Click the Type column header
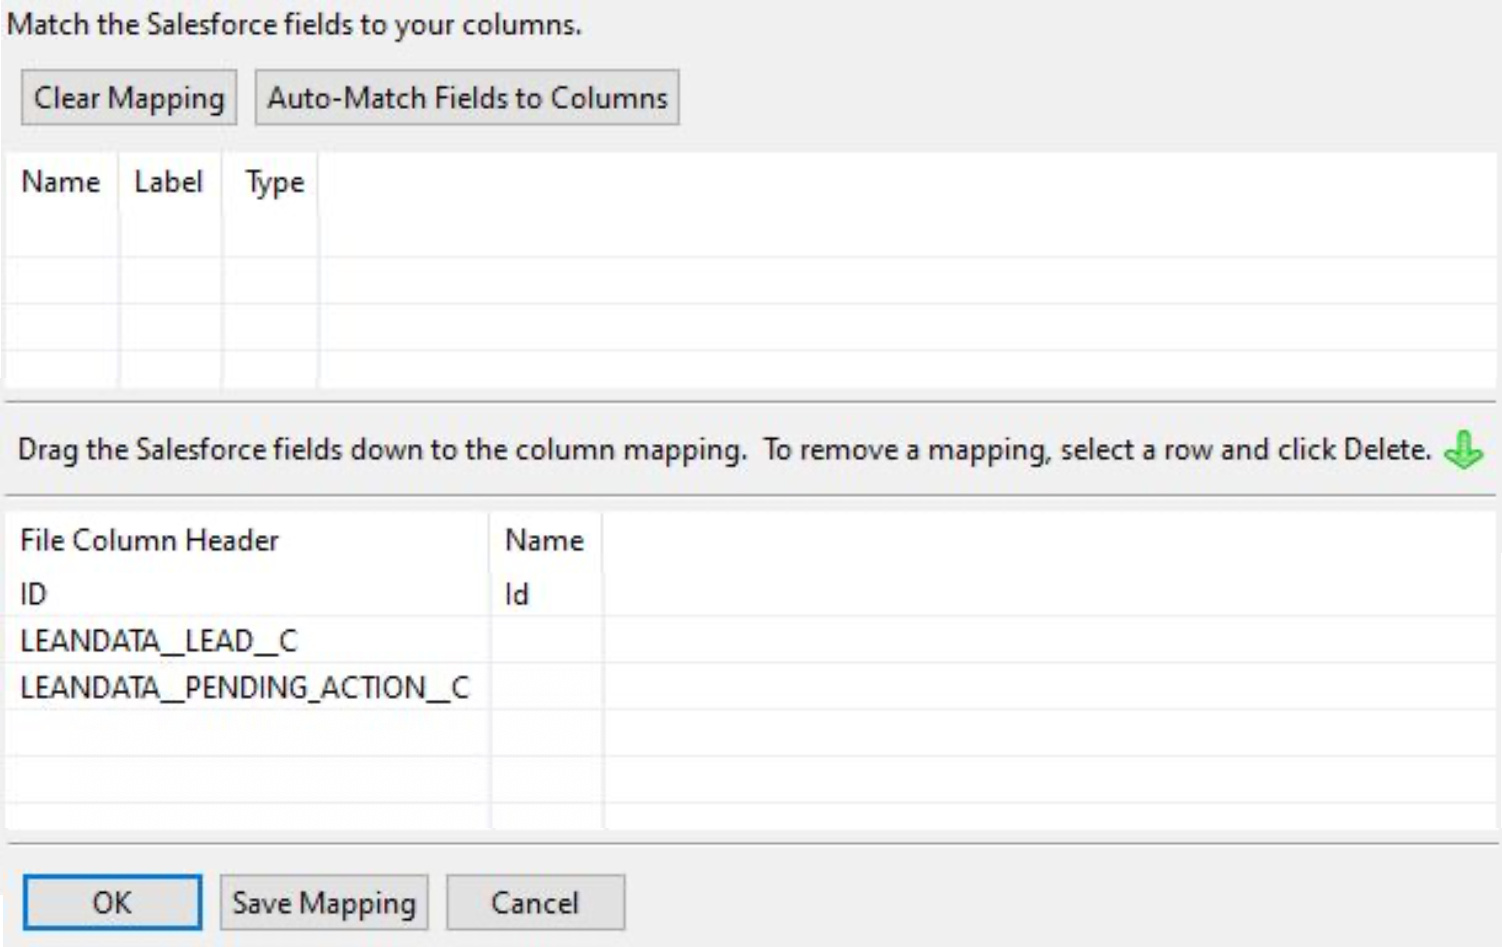This screenshot has width=1502, height=947. (x=274, y=182)
